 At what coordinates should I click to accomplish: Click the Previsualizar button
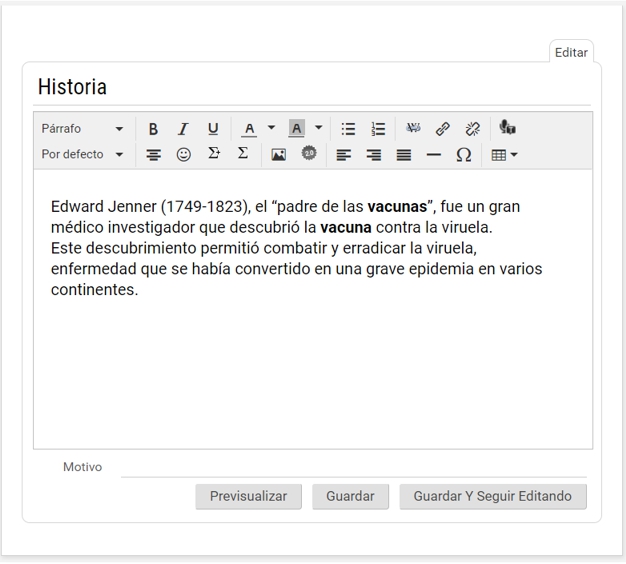248,496
